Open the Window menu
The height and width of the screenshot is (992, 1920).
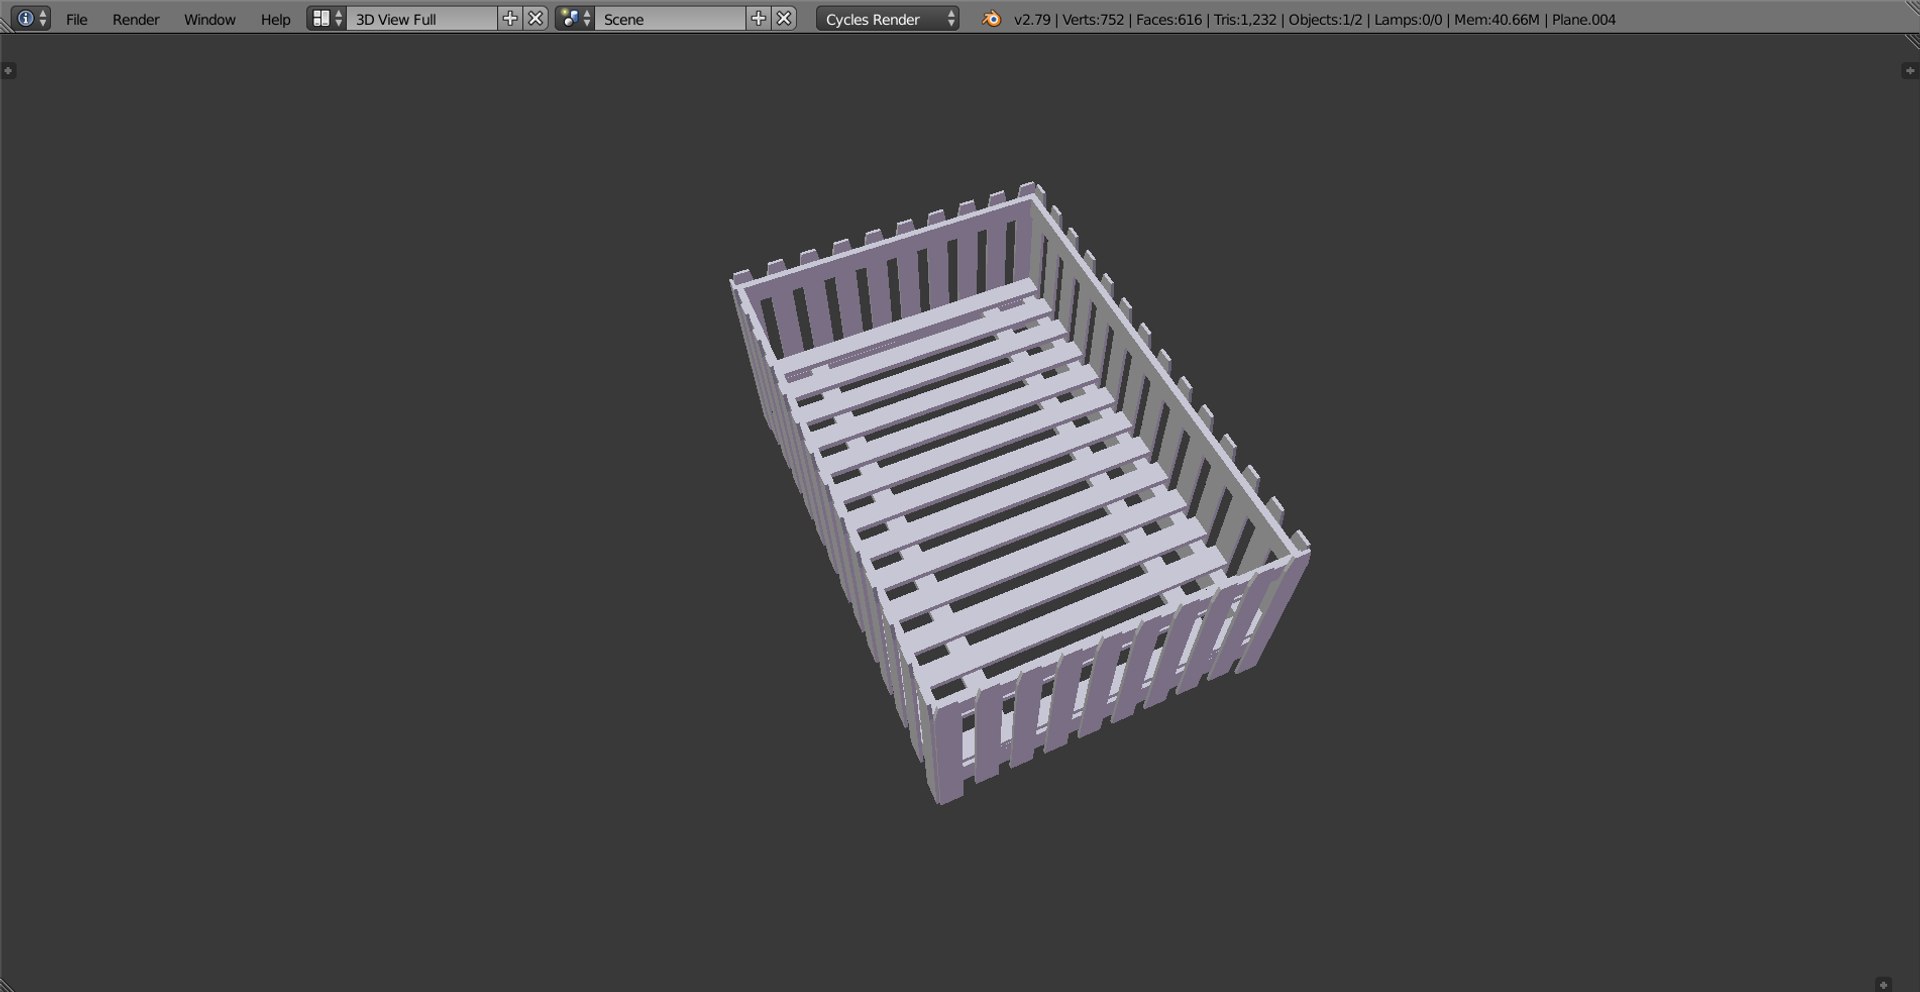210,19
